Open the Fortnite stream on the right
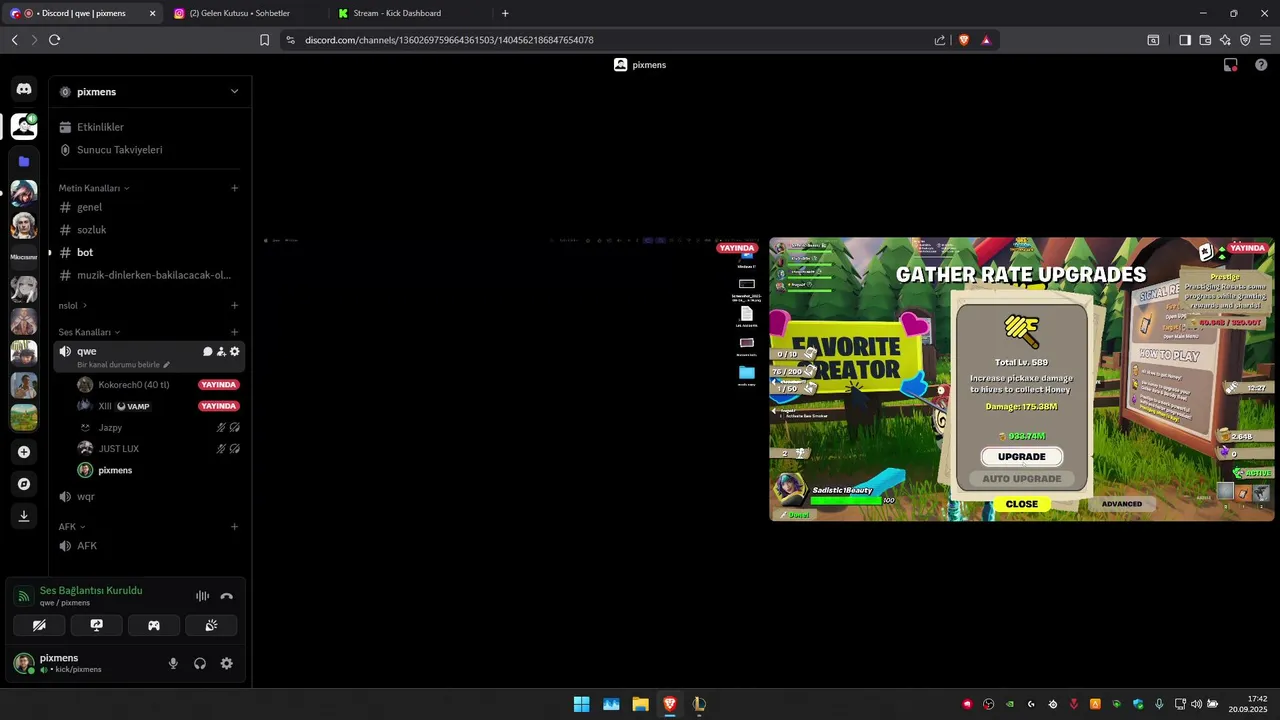The height and width of the screenshot is (720, 1280). tap(1022, 379)
